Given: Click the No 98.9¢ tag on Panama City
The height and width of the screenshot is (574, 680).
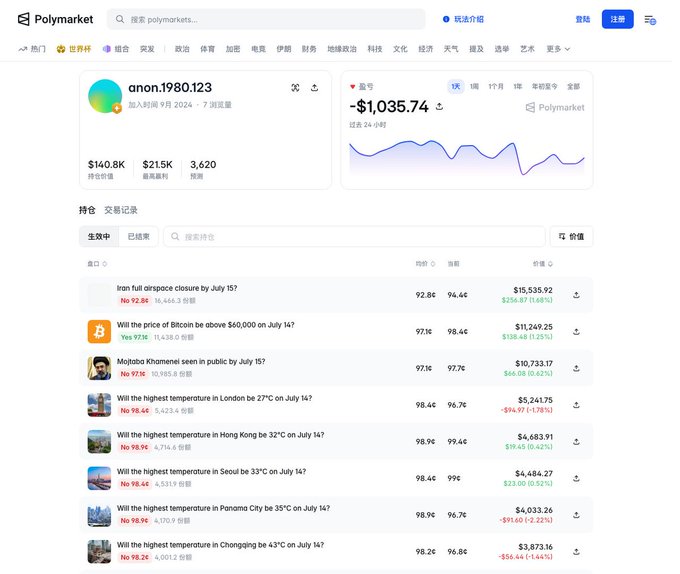Looking at the screenshot, I should 134,520.
